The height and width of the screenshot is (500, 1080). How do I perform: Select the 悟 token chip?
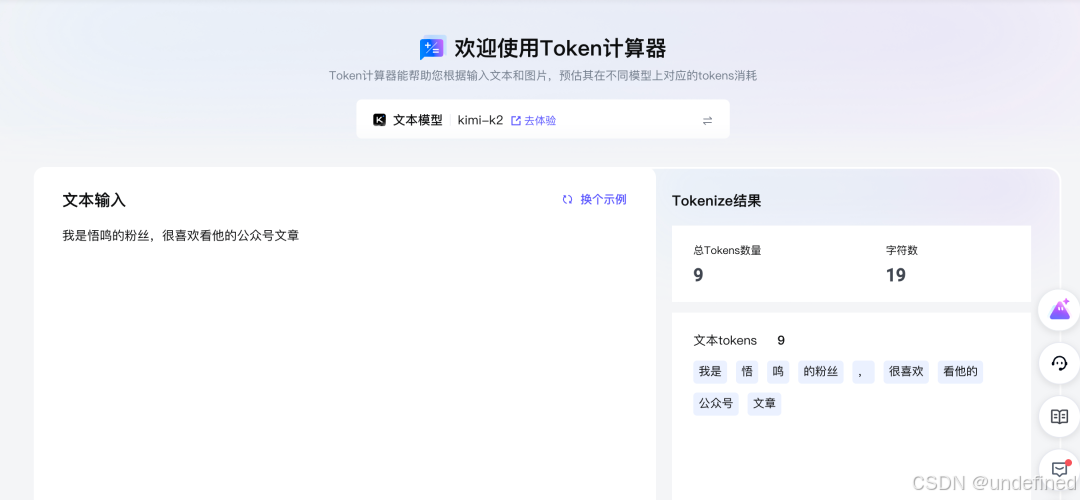[x=747, y=372]
